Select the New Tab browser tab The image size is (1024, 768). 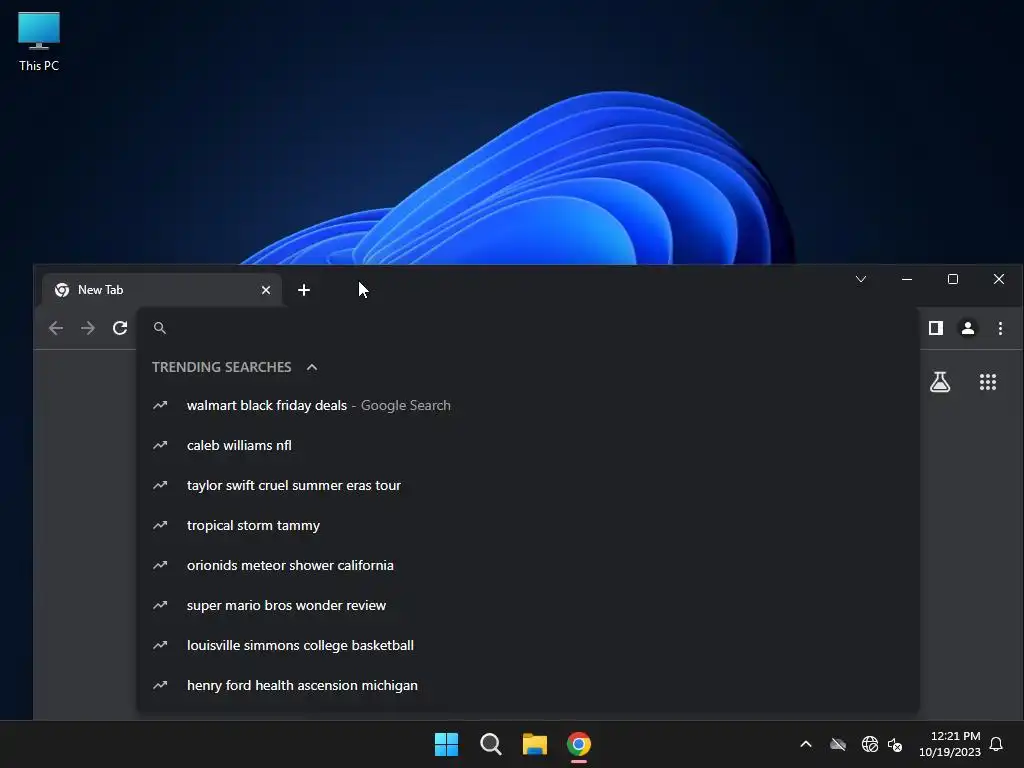161,290
